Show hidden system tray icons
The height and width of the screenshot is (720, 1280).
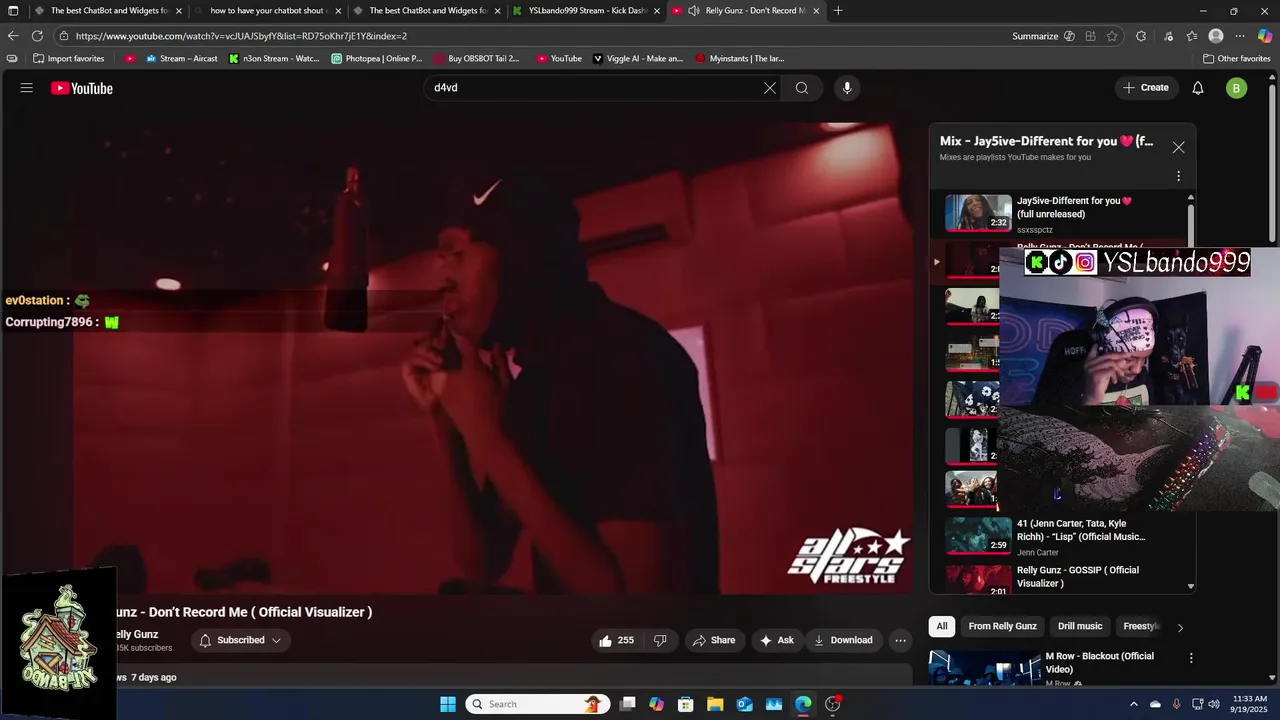pyautogui.click(x=1134, y=704)
